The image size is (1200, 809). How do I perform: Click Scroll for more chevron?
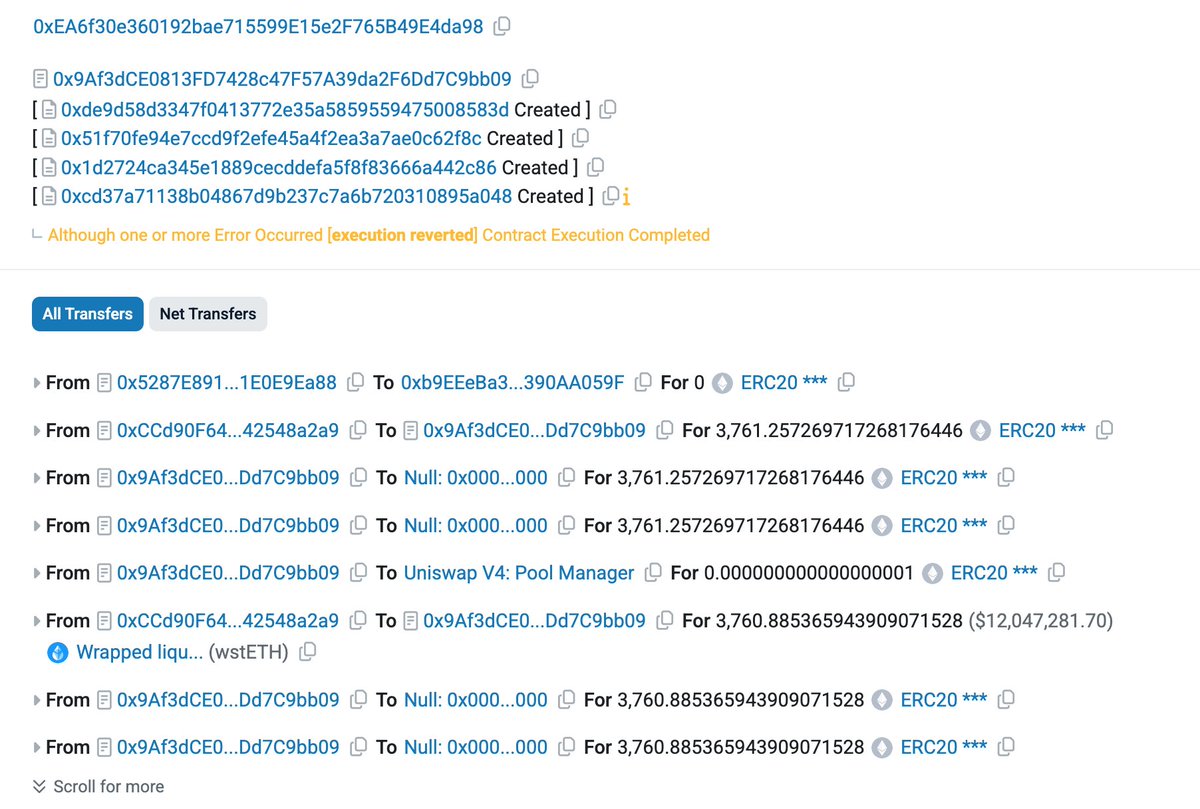tap(39, 787)
